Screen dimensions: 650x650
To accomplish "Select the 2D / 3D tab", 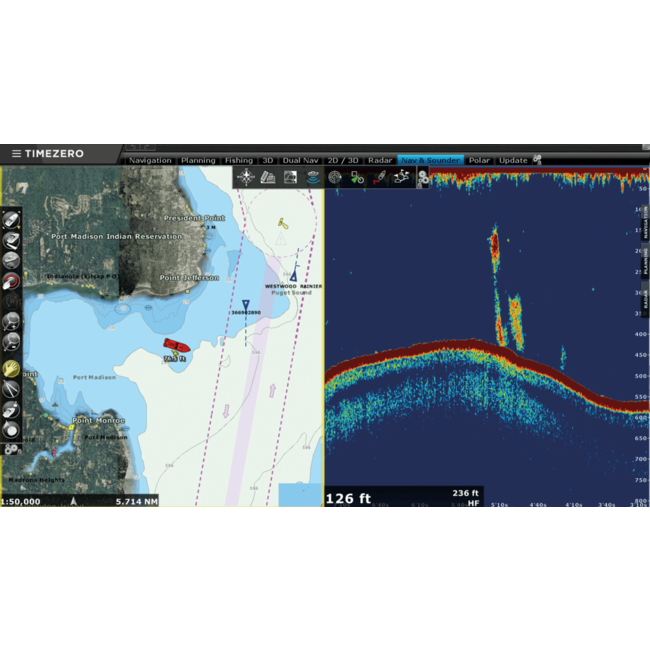I will coord(343,160).
